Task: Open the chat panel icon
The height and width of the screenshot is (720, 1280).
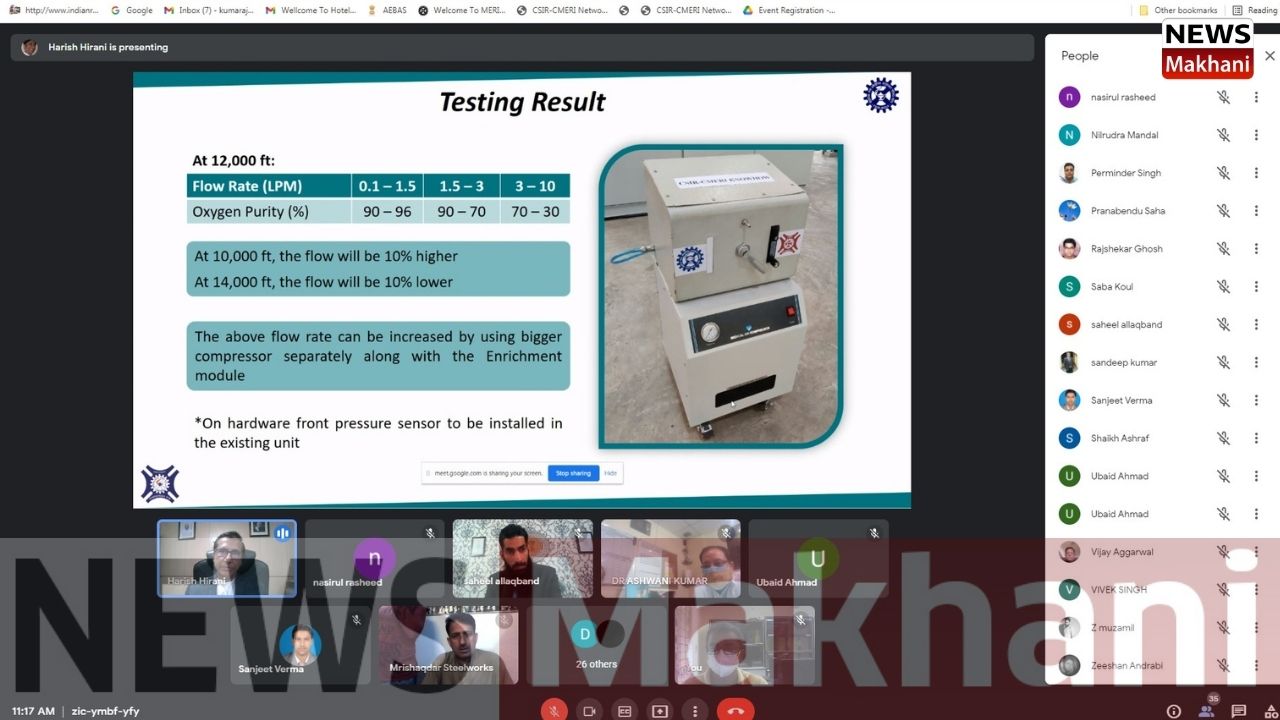Action: pyautogui.click(x=1239, y=711)
